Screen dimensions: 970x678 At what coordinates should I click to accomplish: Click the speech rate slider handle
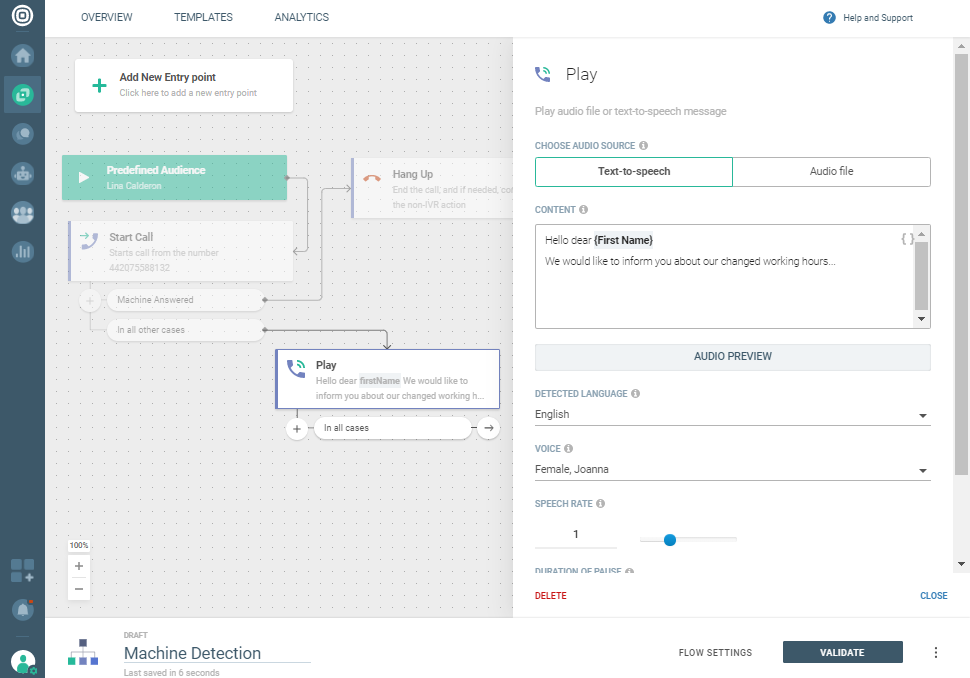pyautogui.click(x=670, y=540)
